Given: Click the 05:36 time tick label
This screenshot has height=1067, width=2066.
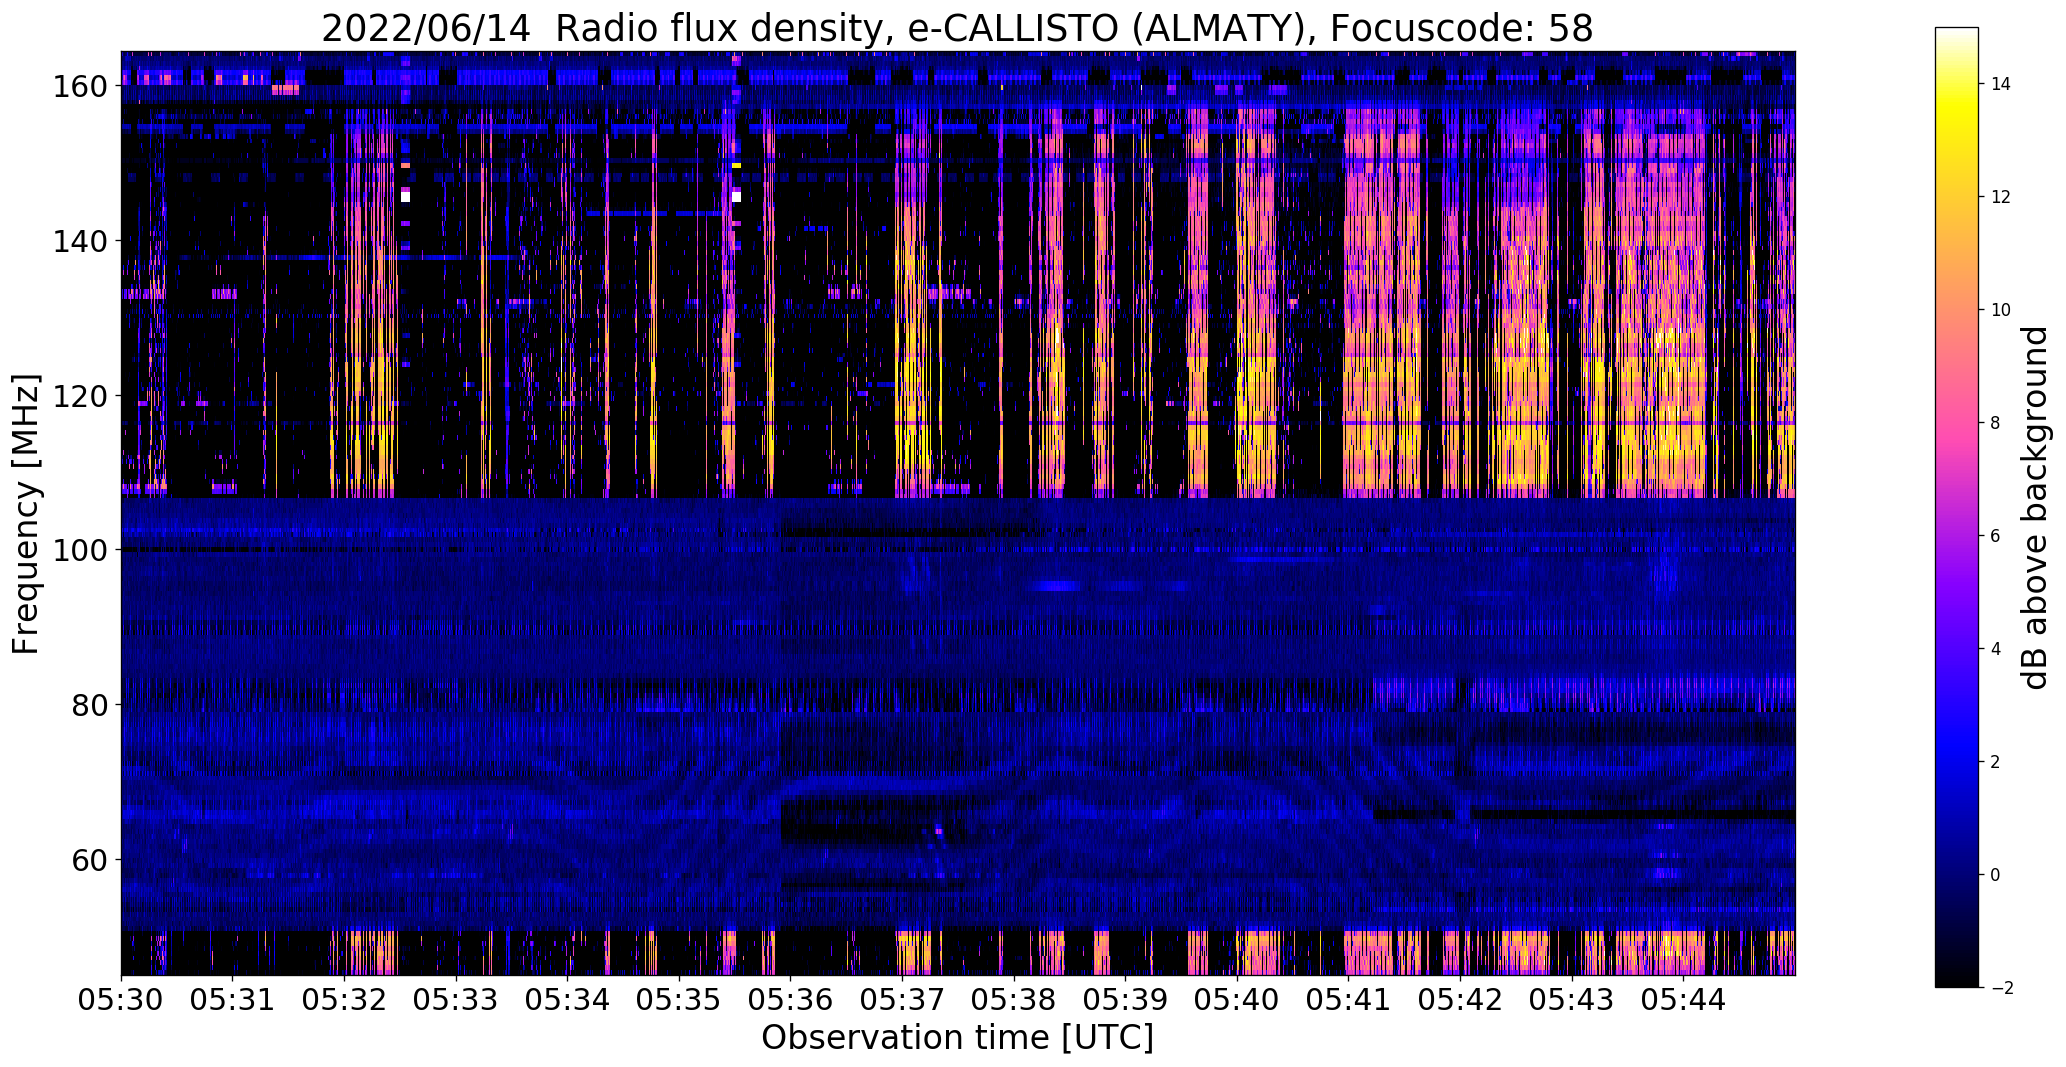Looking at the screenshot, I should click(791, 999).
